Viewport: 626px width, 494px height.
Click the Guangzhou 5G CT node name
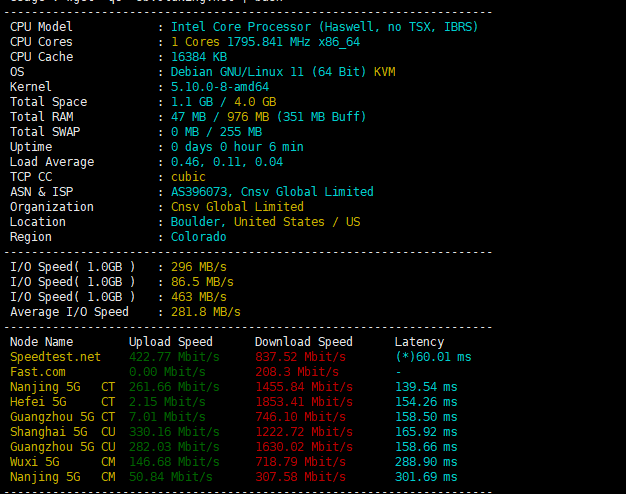(62, 417)
